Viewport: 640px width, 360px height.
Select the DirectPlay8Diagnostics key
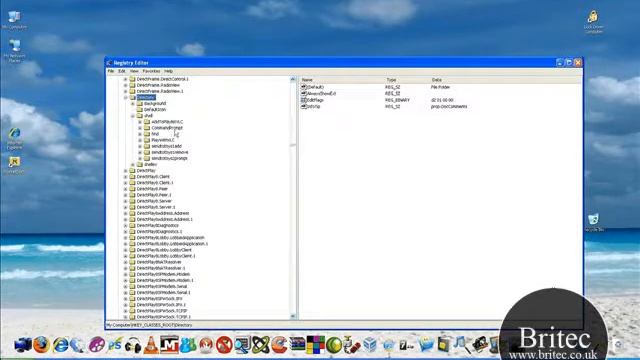click(158, 225)
